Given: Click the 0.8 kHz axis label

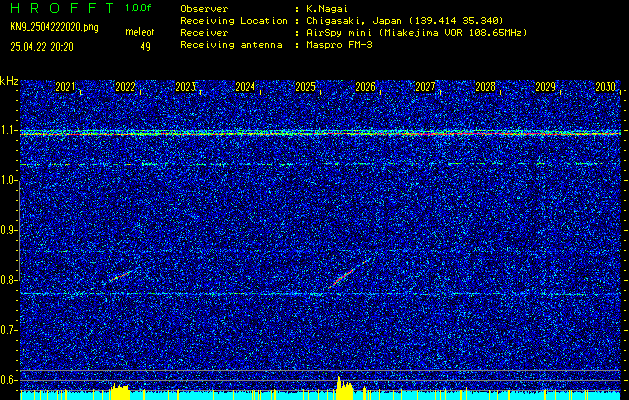Looking at the screenshot, I should [7, 280].
